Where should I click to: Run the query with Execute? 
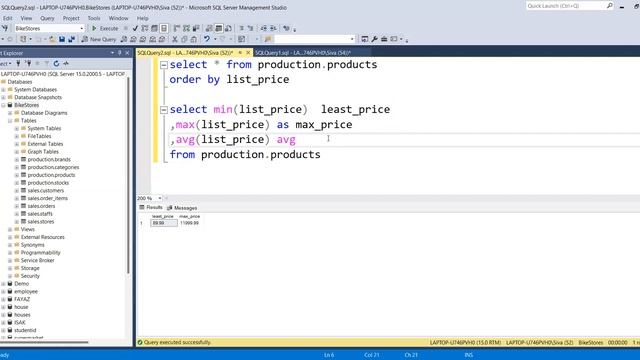point(105,29)
